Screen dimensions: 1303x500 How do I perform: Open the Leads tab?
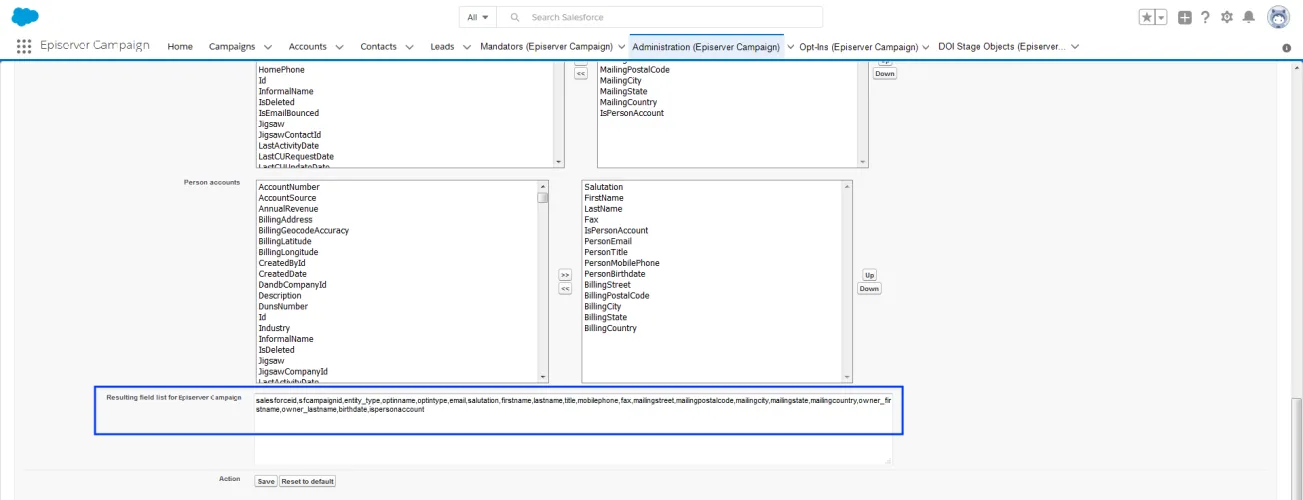[442, 46]
